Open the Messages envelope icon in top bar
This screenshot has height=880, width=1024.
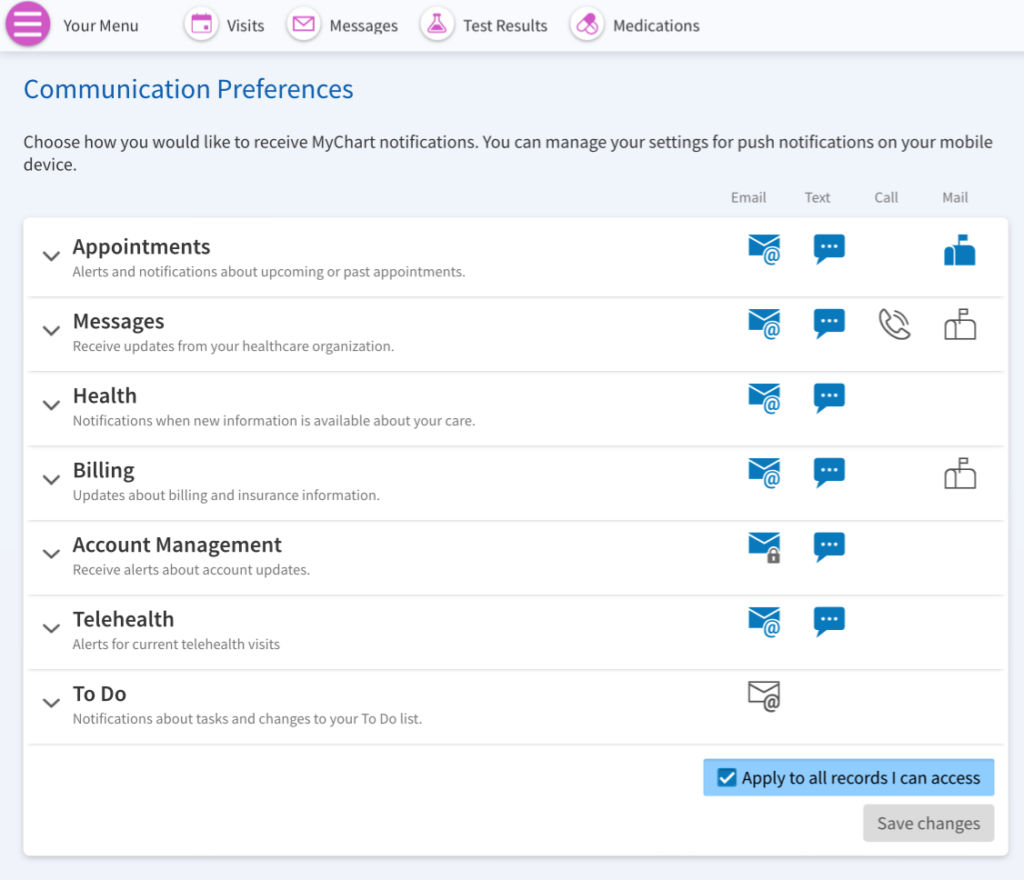coord(304,25)
